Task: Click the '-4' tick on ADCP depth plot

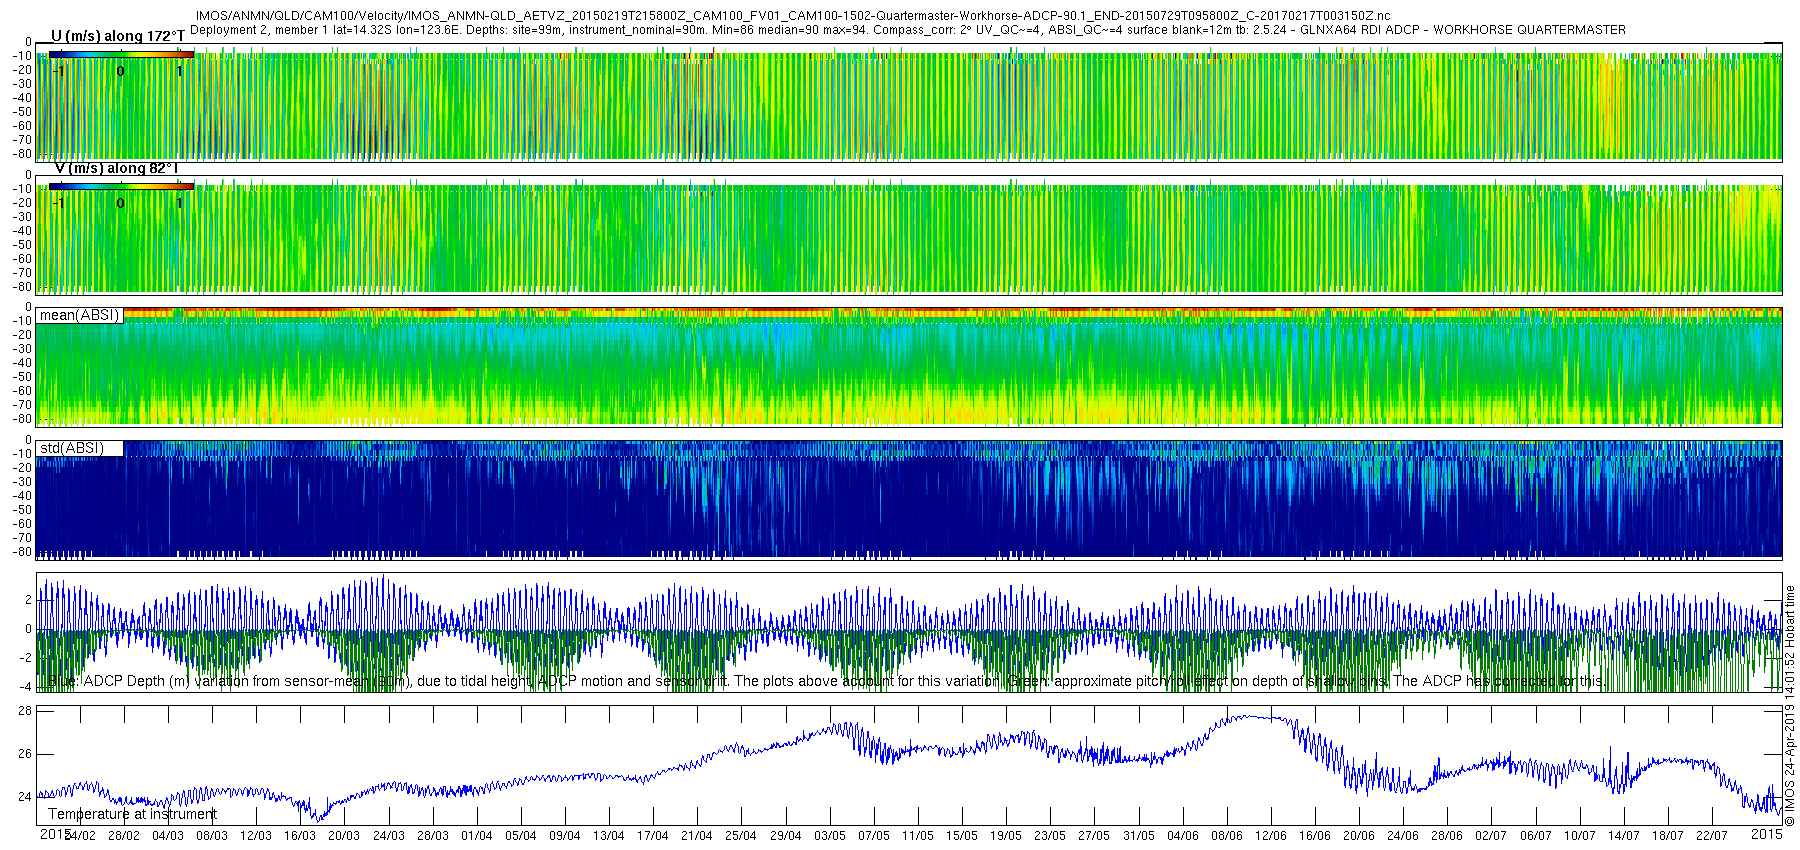Action: point(25,687)
